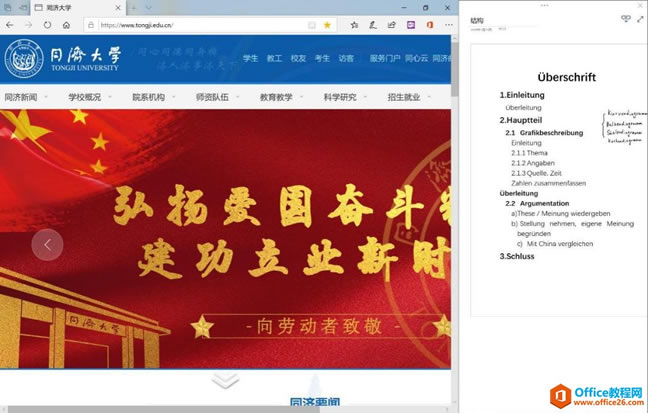The height and width of the screenshot is (413, 648).
Task: Open the 师资队伍 menu
Action: pyautogui.click(x=212, y=97)
